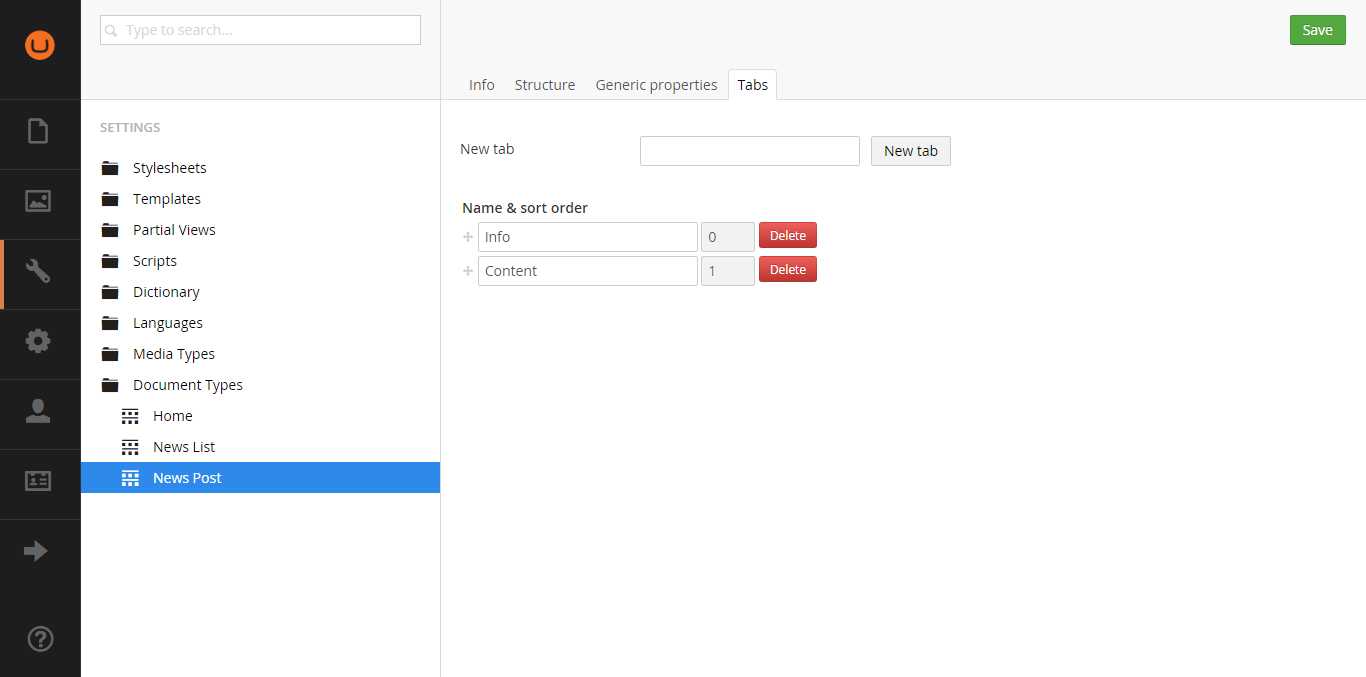Click the sort order field showing 1
This screenshot has width=1366, height=677.
coord(728,271)
